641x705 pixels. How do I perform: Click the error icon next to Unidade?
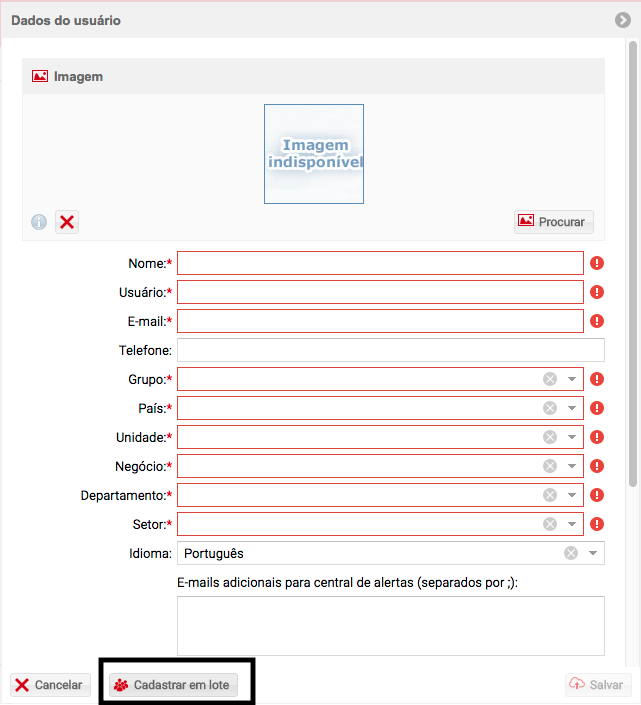click(x=597, y=437)
